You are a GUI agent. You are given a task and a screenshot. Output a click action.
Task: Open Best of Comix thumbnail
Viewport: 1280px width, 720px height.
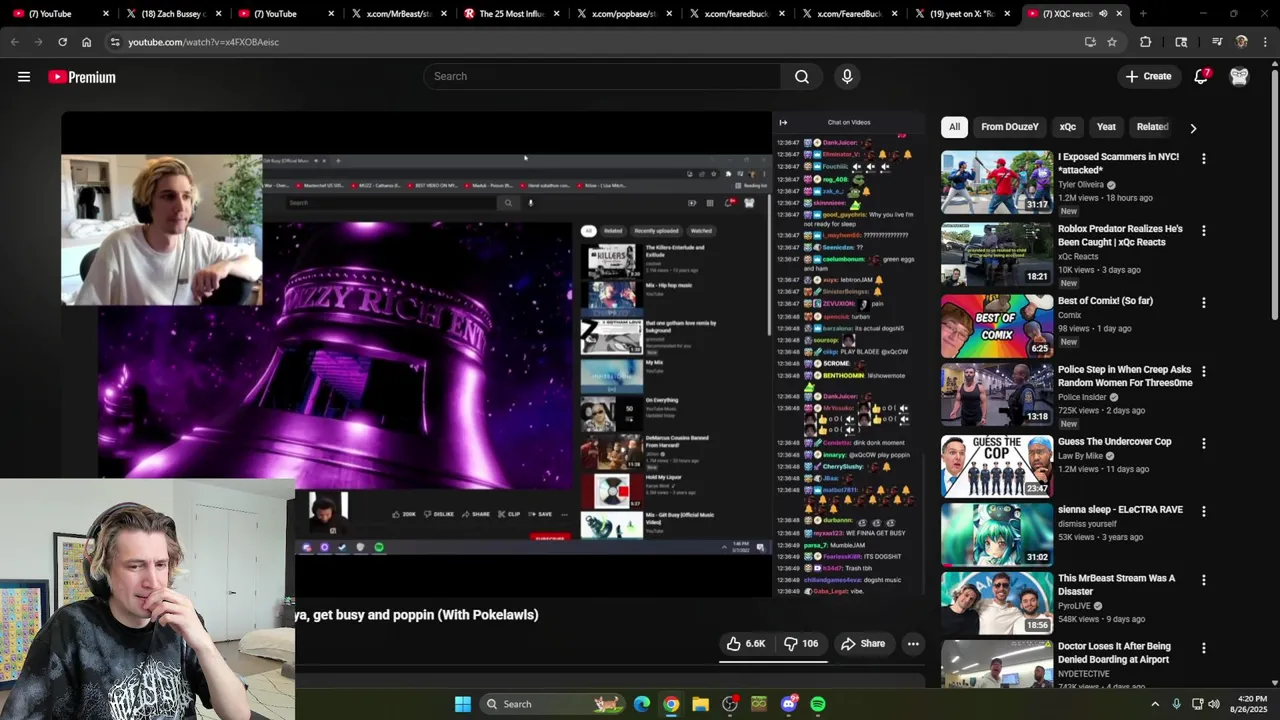(x=997, y=326)
